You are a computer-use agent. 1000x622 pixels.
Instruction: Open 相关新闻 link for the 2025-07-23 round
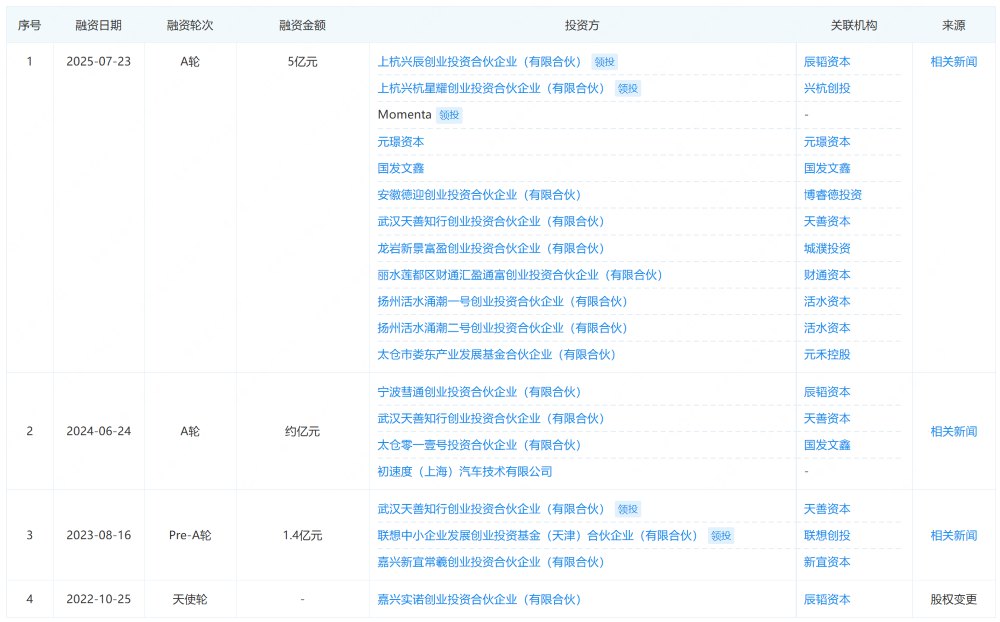[x=952, y=61]
